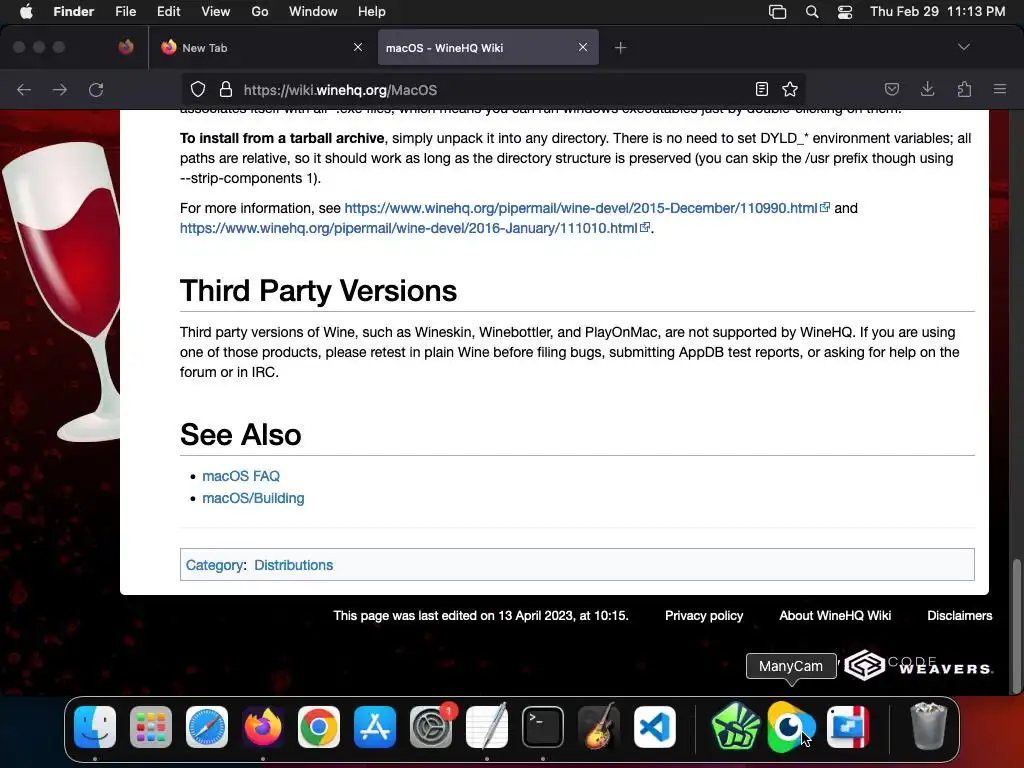Image resolution: width=1024 pixels, height=768 pixels.
Task: Switch to the New Tab tab
Action: click(x=262, y=47)
